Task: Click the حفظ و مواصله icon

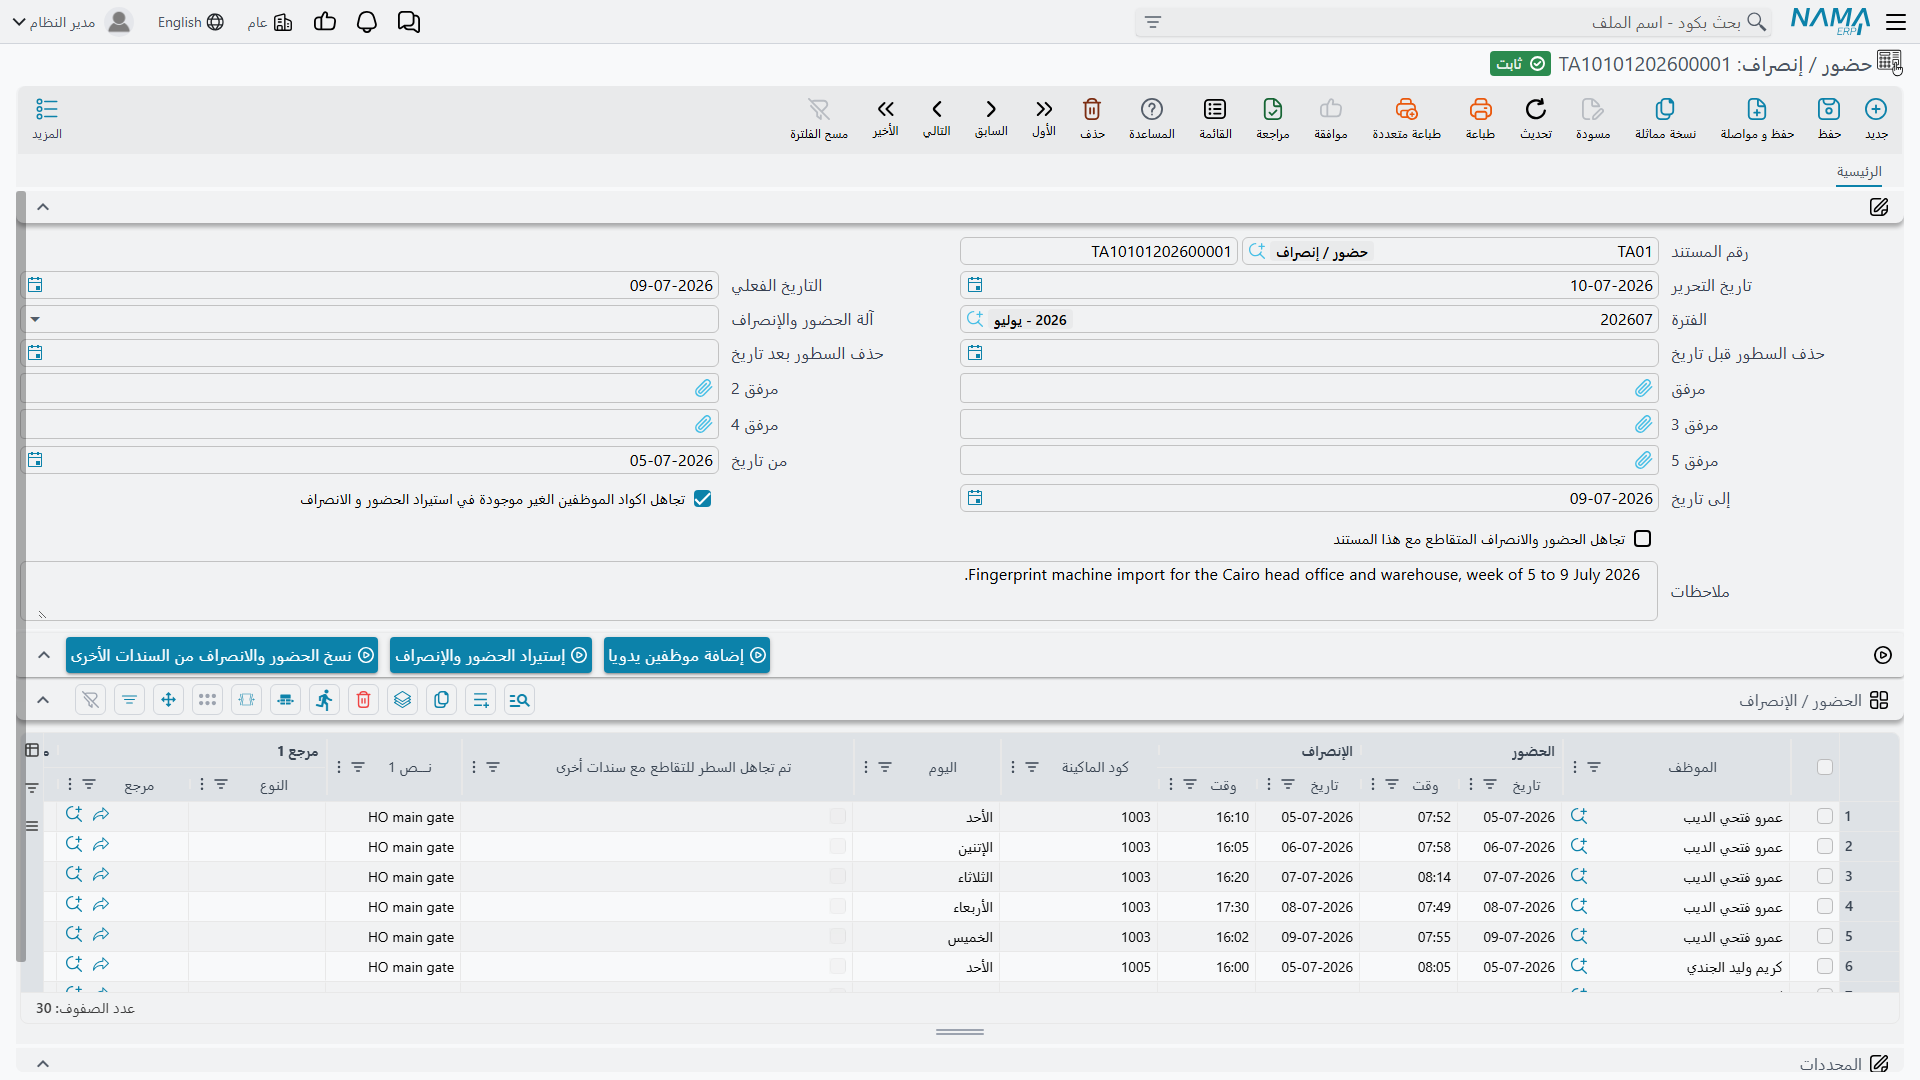Action: pyautogui.click(x=1757, y=109)
